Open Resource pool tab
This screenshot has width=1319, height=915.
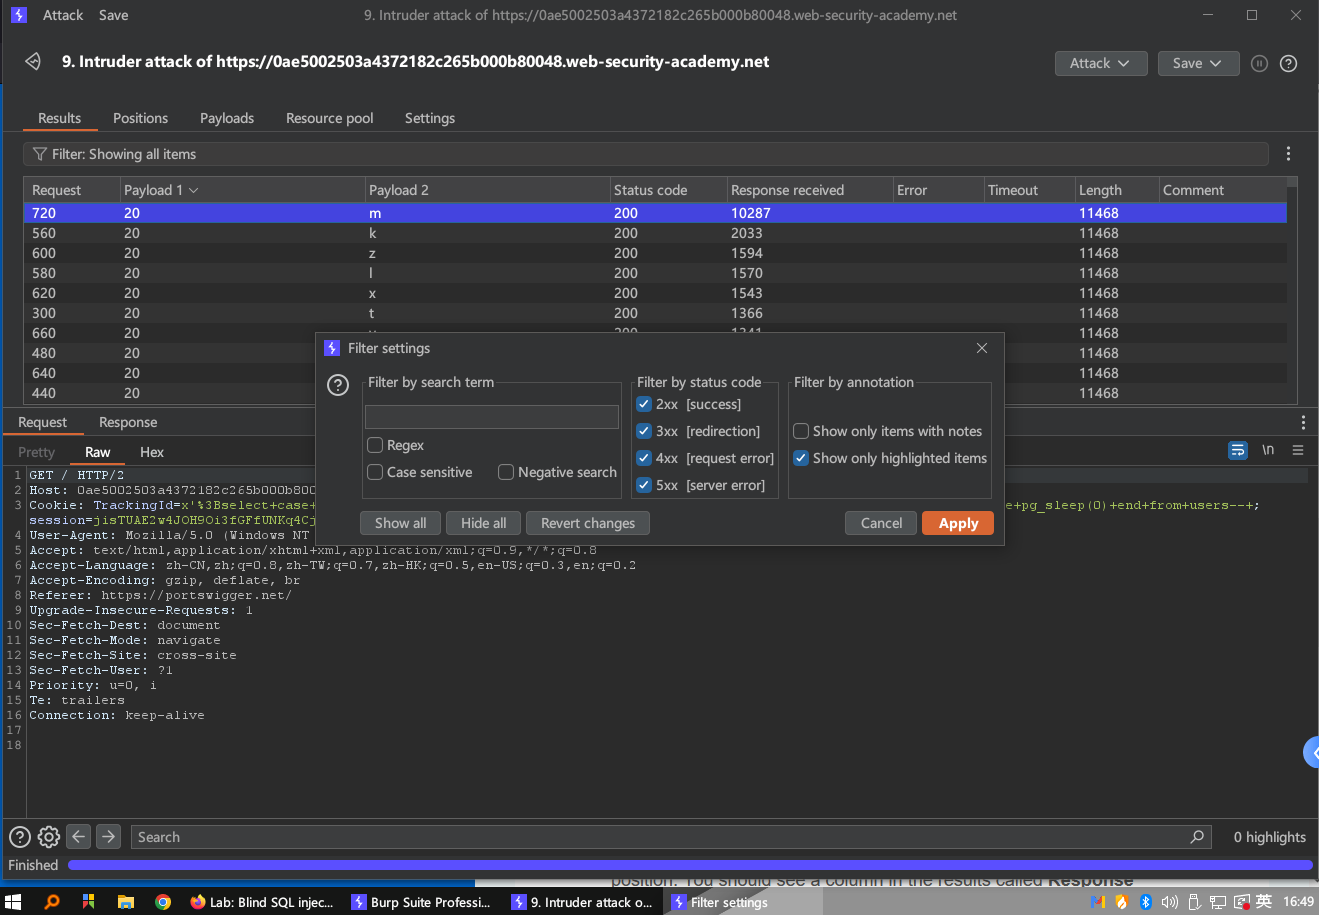pos(330,118)
